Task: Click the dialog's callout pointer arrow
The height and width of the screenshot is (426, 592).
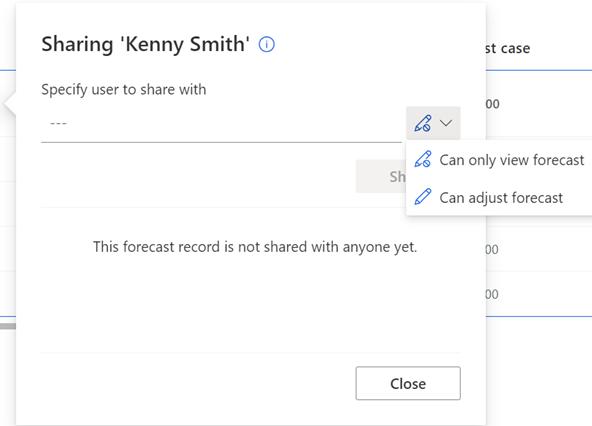Action: pyautogui.click(x=10, y=104)
